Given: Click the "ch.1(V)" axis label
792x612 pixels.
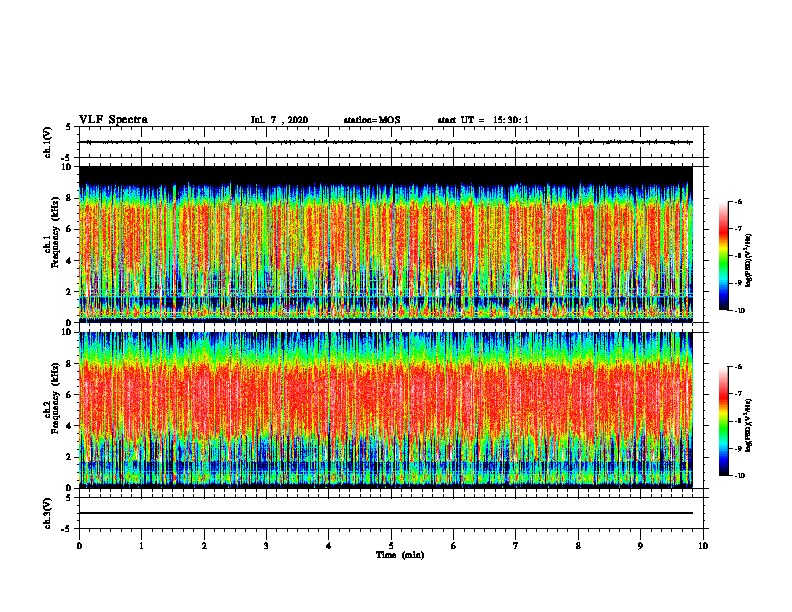Looking at the screenshot, I should tap(48, 142).
